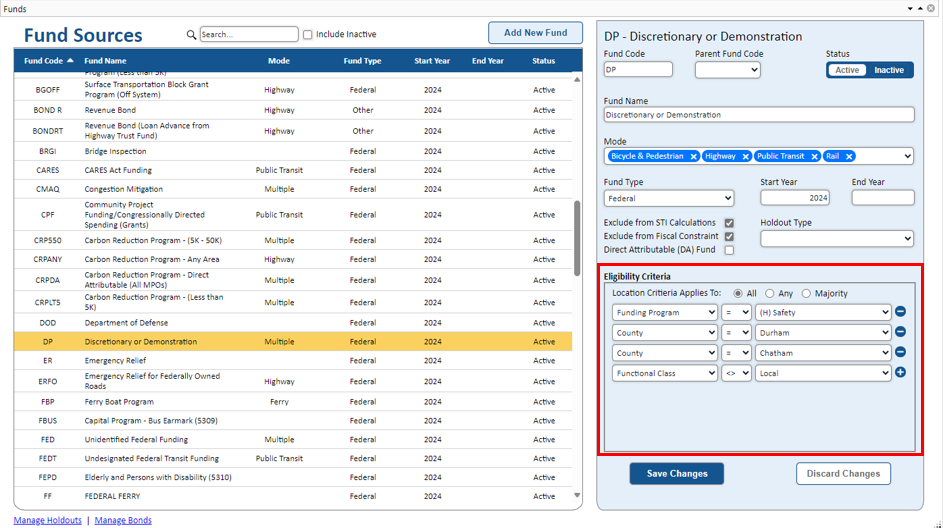Sort by Status column header
The width and height of the screenshot is (943, 528).
[x=544, y=61]
